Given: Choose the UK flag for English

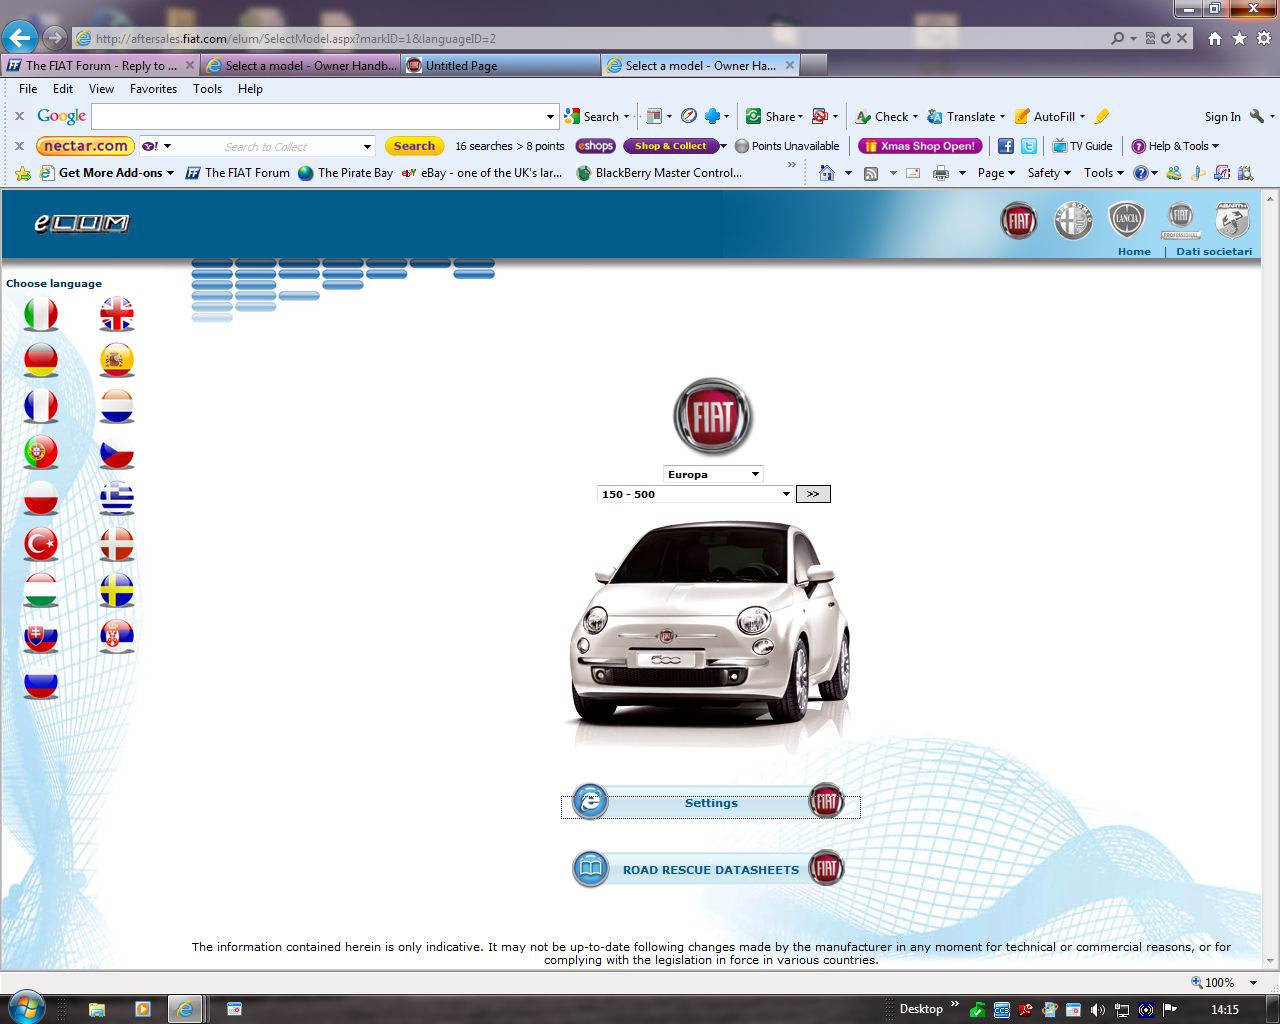Looking at the screenshot, I should 117,314.
